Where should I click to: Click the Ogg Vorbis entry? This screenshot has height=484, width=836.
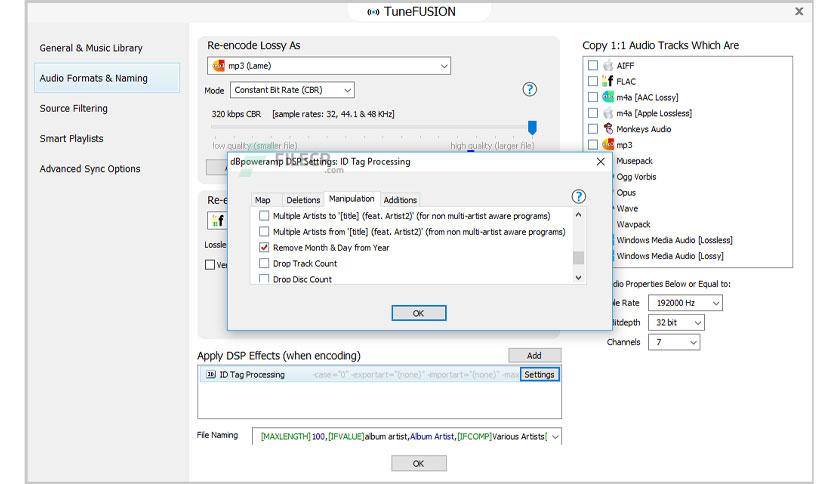pyautogui.click(x=636, y=177)
